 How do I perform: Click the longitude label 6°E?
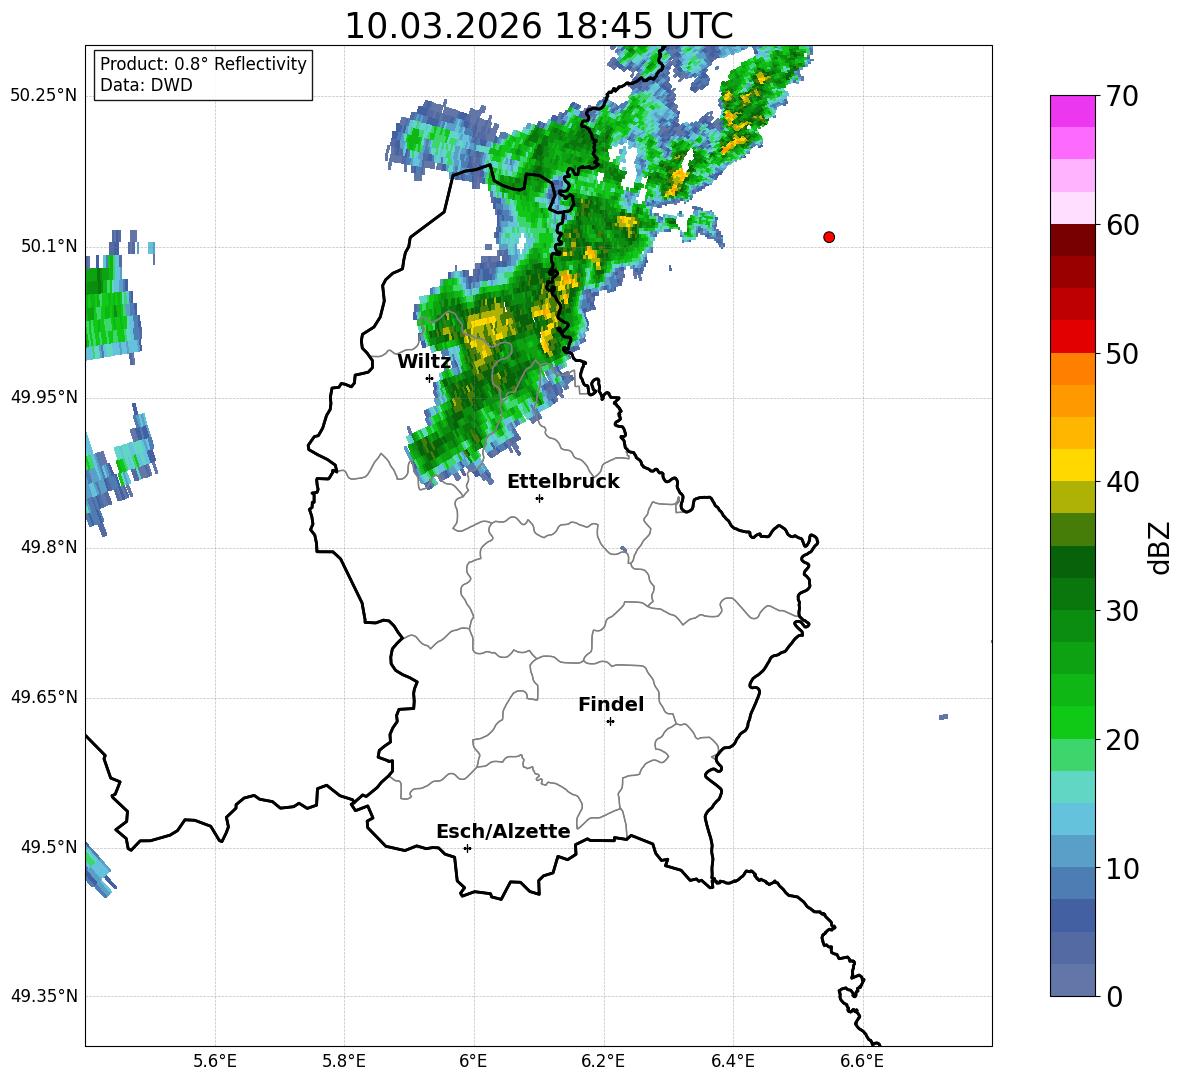(x=473, y=1061)
